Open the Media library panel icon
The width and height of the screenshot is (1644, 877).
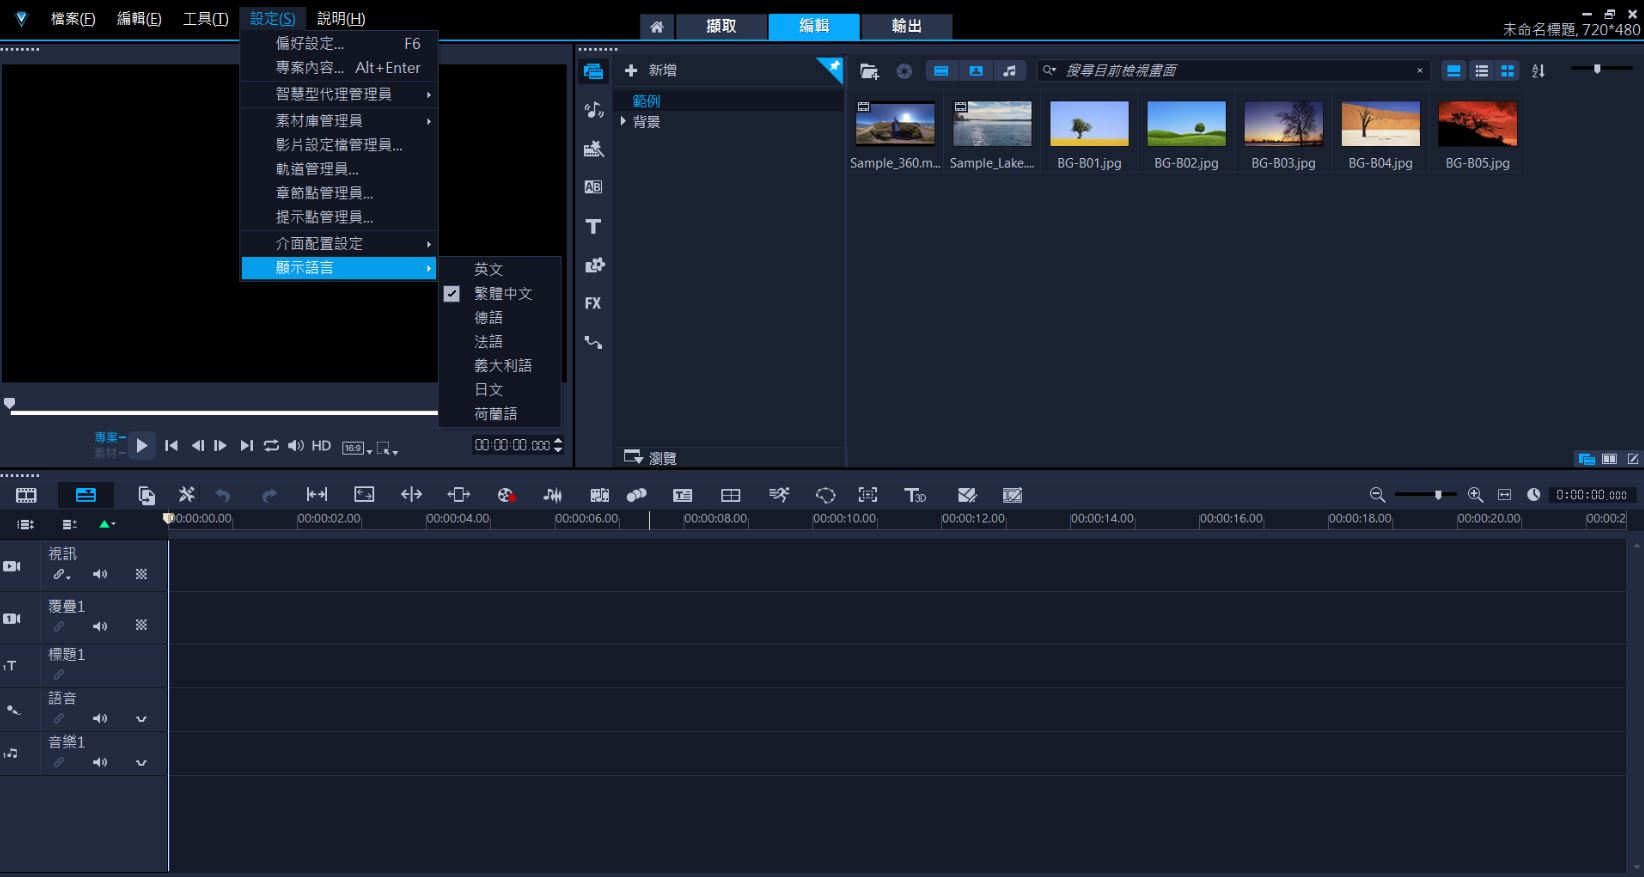[593, 71]
